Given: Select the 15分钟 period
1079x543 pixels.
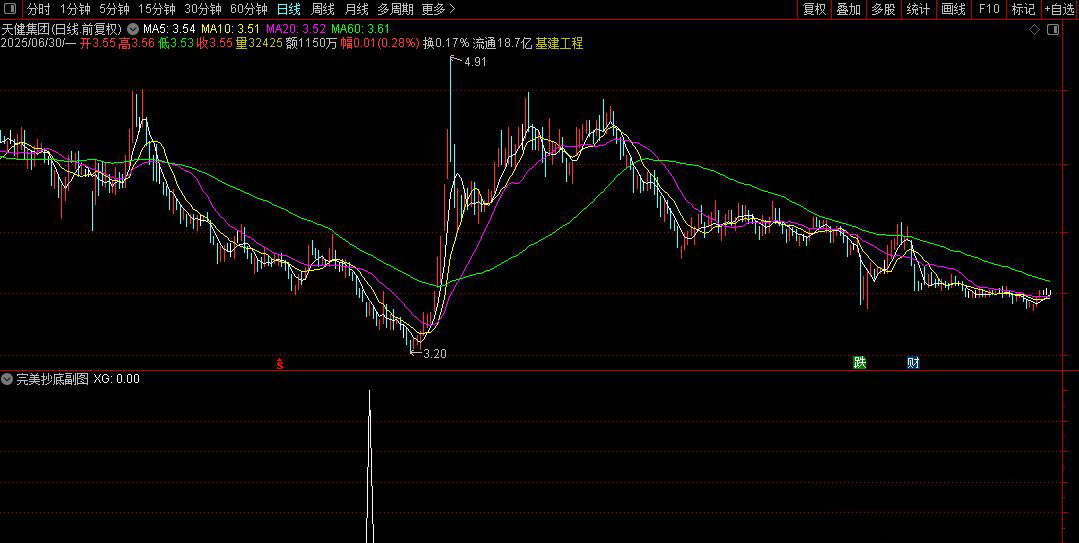Looking at the screenshot, I should (156, 9).
